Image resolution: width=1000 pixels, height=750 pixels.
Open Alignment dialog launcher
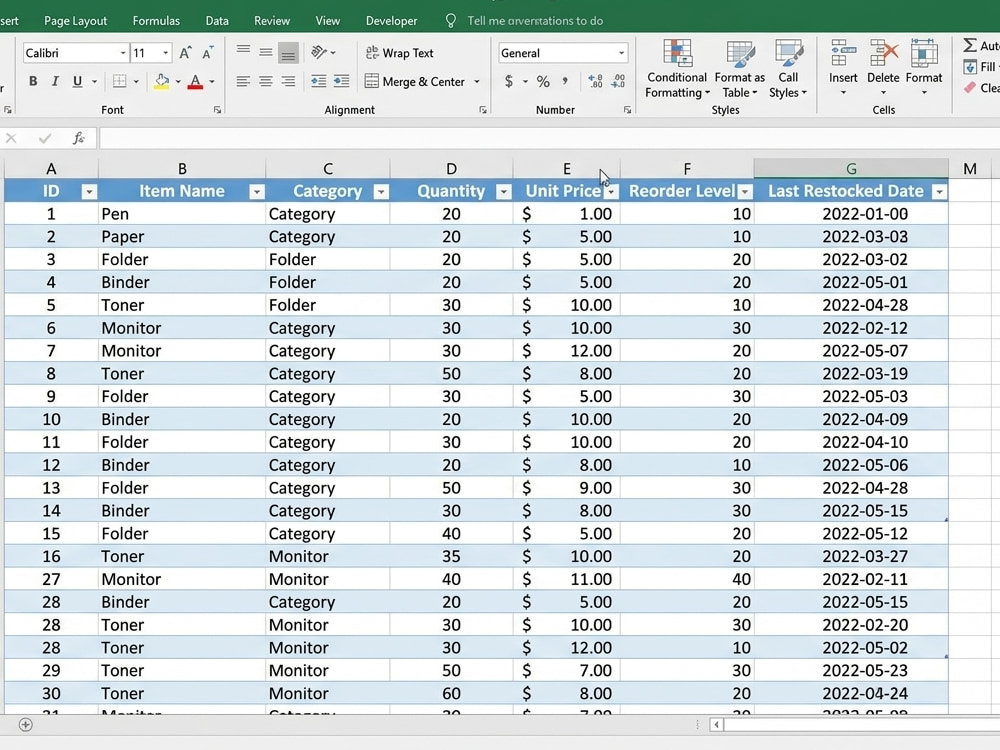click(x=483, y=110)
